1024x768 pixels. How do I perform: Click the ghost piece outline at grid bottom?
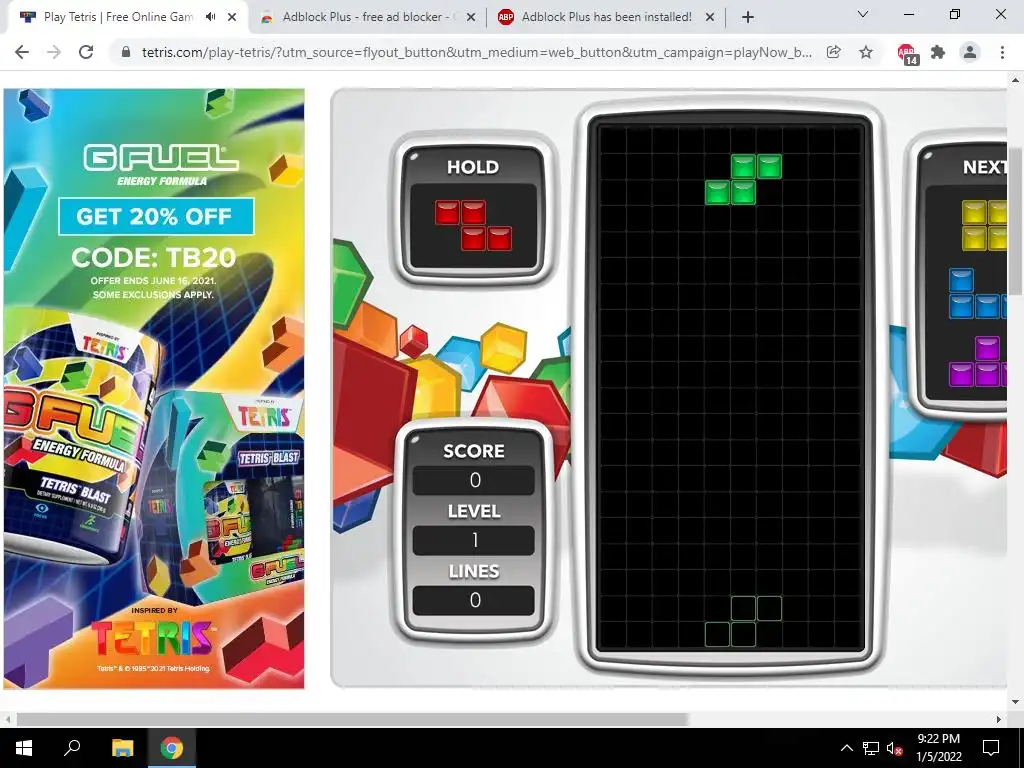743,621
